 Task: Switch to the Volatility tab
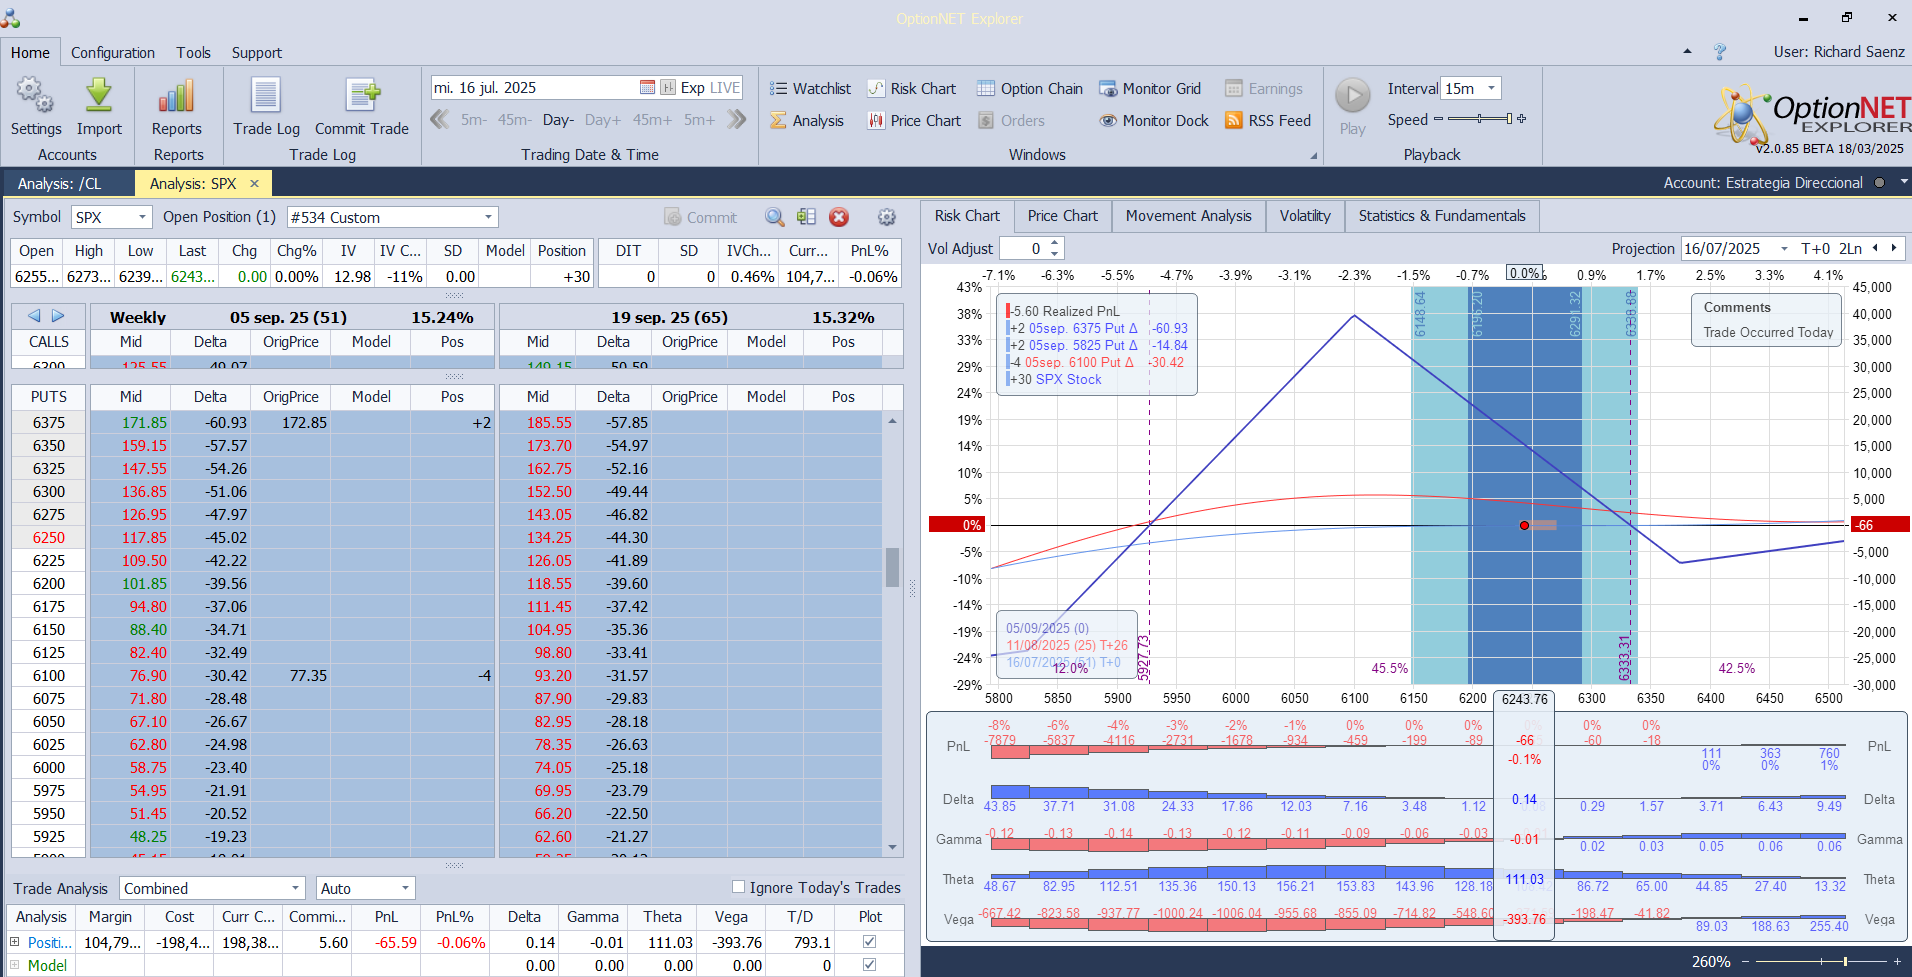(x=1305, y=216)
